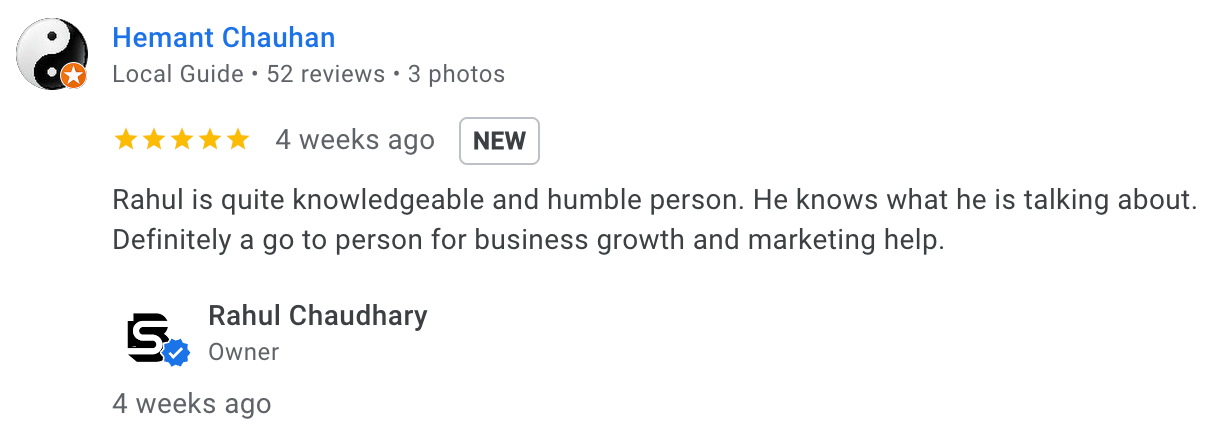
Task: Click the review line starting "Rahul is quite knowledgeable"
Action: [x=654, y=200]
